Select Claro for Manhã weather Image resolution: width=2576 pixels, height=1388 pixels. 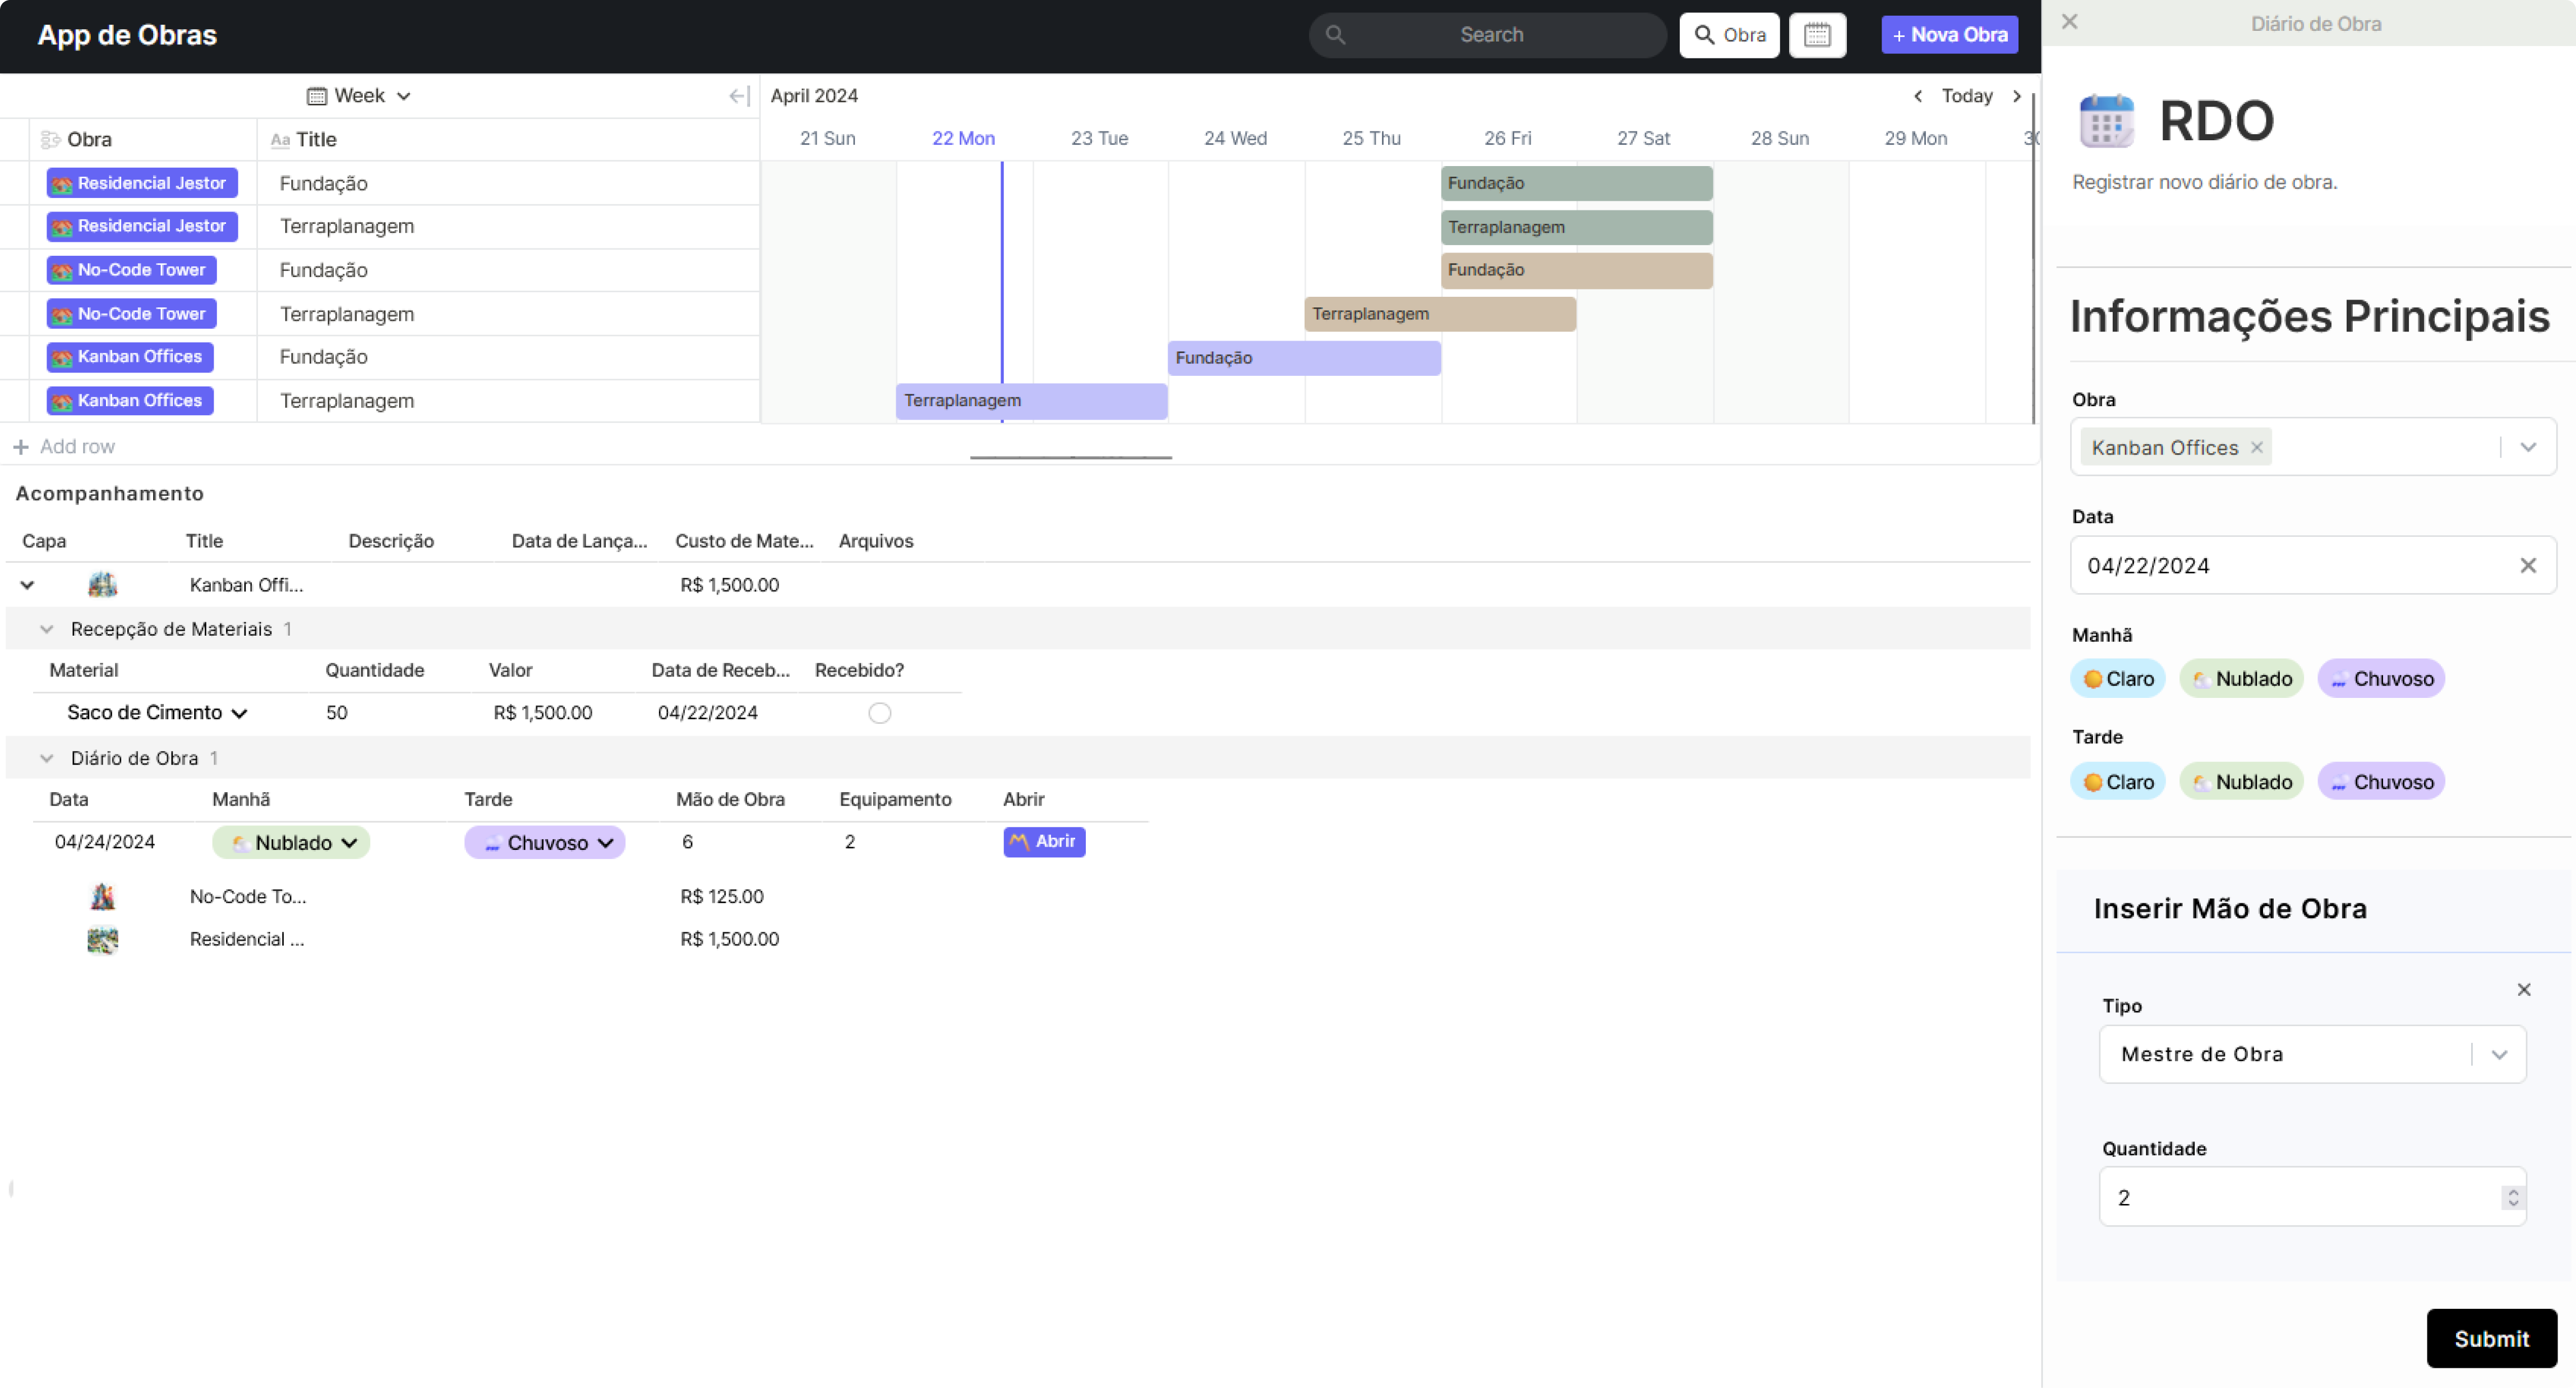point(2117,679)
